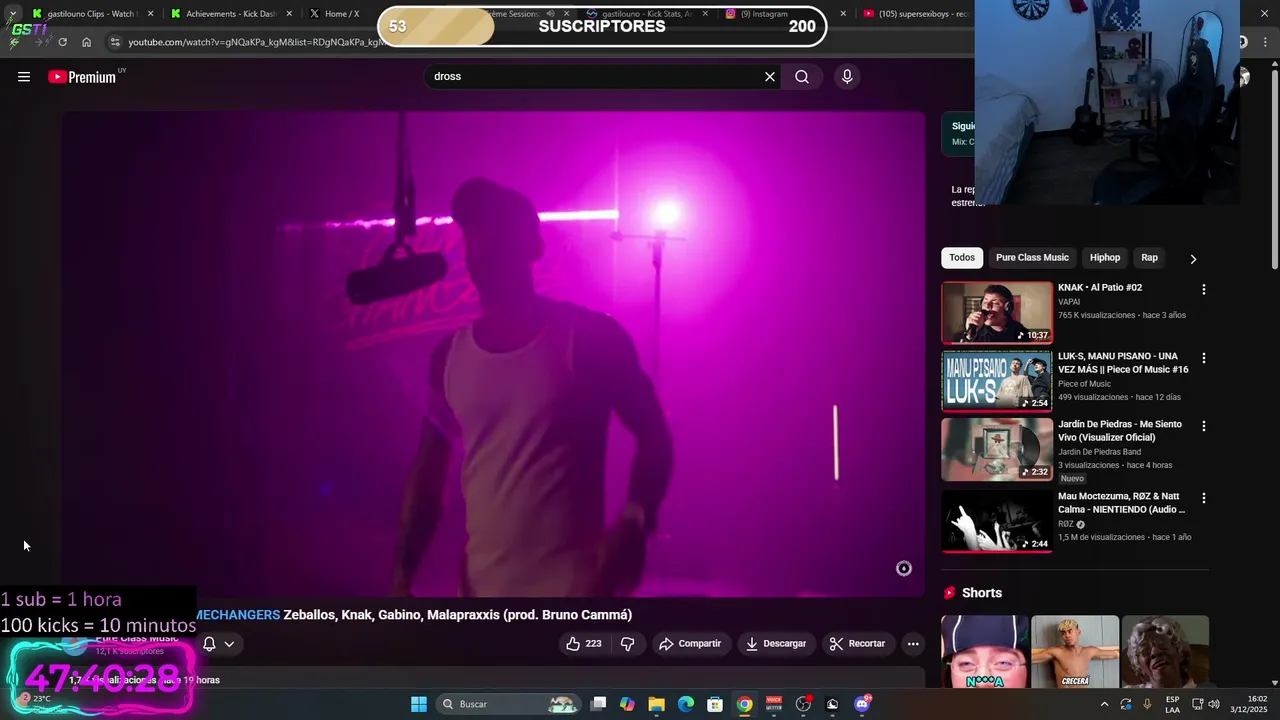The width and height of the screenshot is (1280, 720).
Task: Click the player's circular overlay icon bottom-right
Action: tap(903, 568)
